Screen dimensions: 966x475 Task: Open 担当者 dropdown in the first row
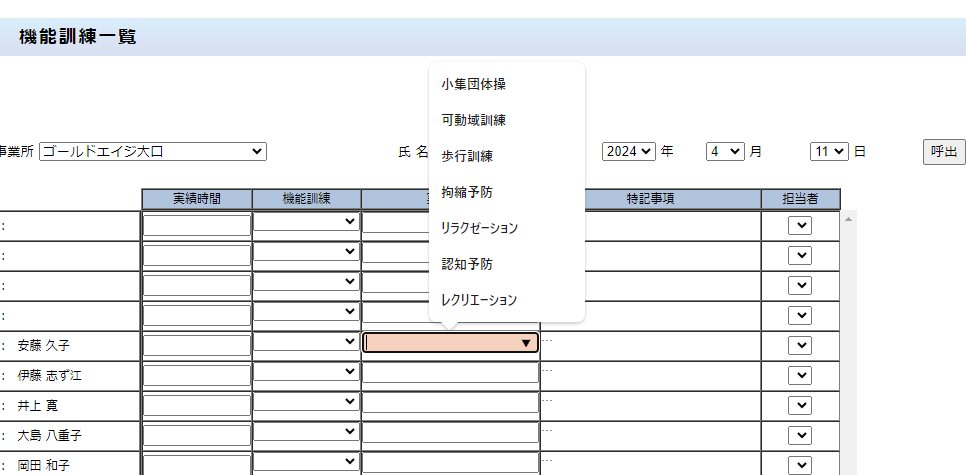point(799,226)
